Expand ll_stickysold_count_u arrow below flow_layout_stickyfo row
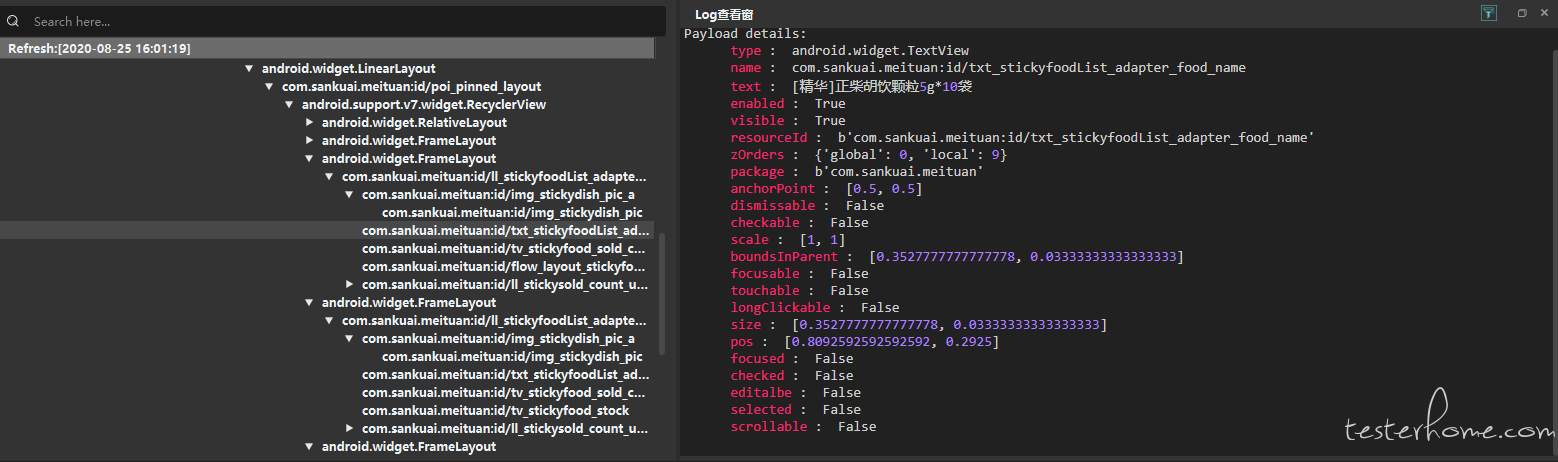The image size is (1558, 462). 349,285
